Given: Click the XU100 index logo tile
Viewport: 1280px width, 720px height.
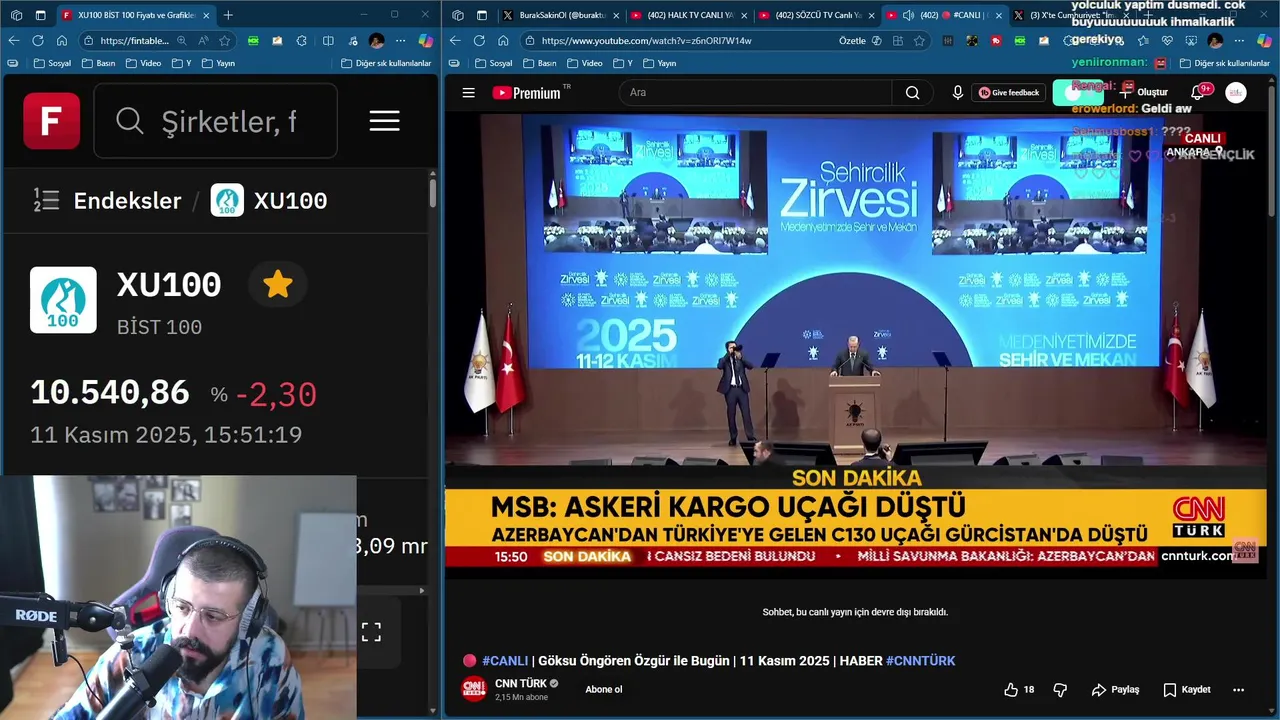Looking at the screenshot, I should pyautogui.click(x=63, y=299).
